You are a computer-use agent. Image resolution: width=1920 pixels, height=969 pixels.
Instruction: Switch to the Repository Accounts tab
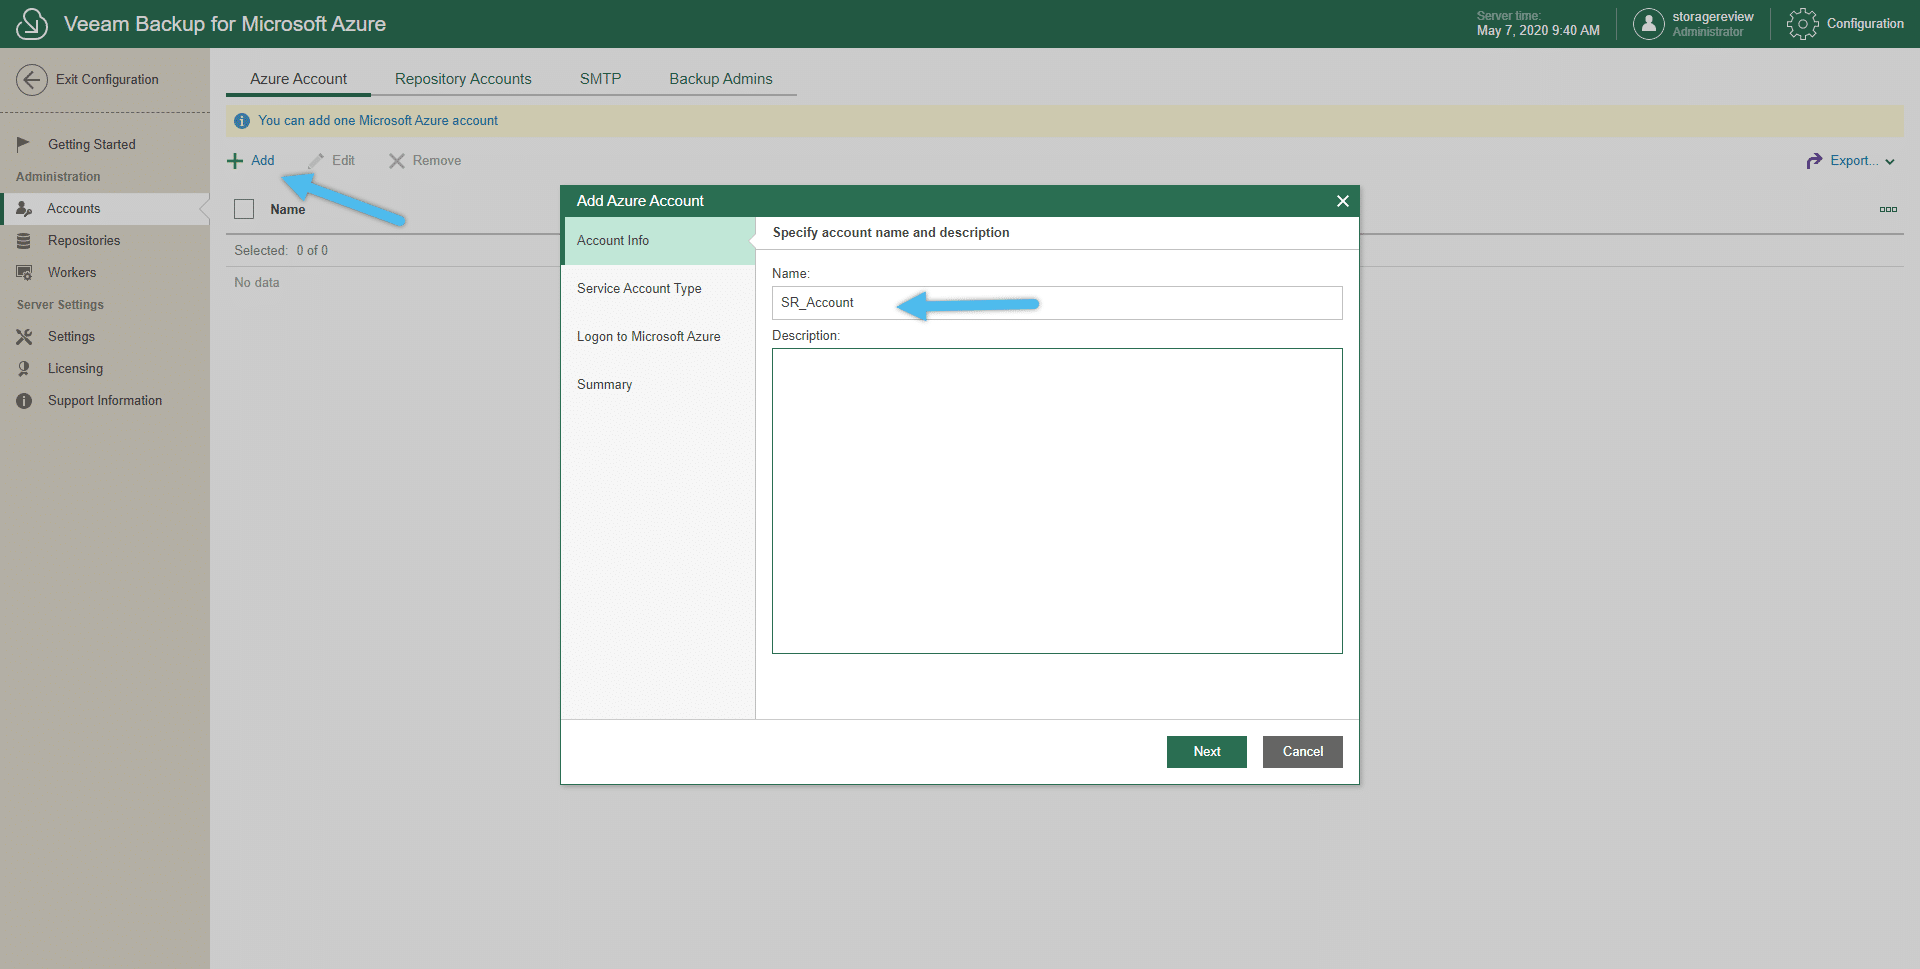463,79
